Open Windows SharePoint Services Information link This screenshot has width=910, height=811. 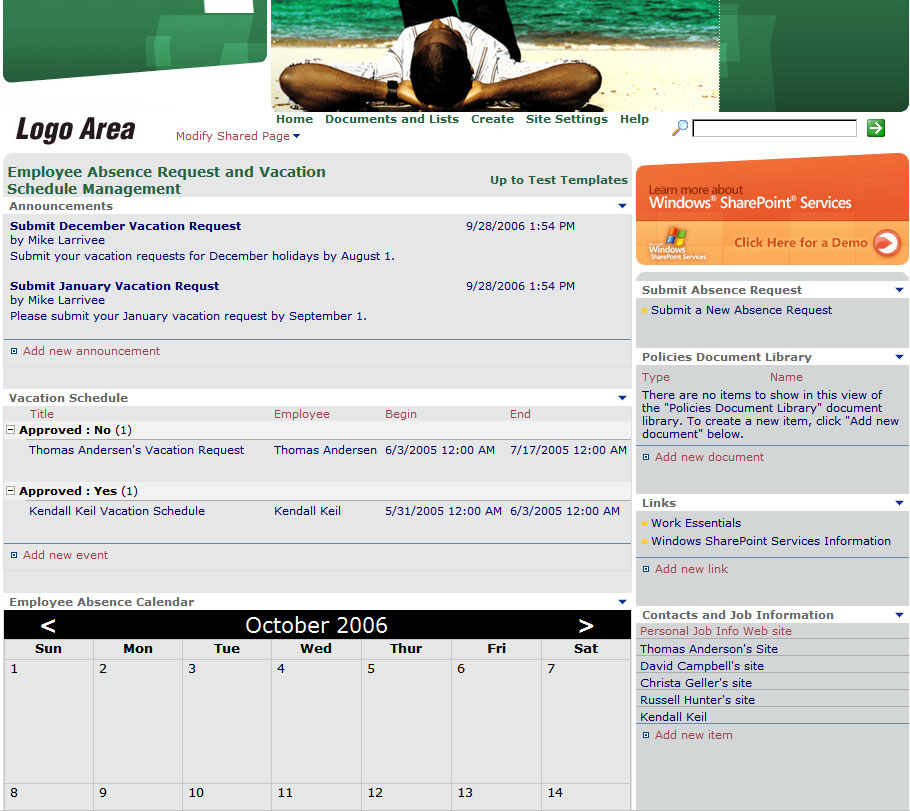coord(771,541)
